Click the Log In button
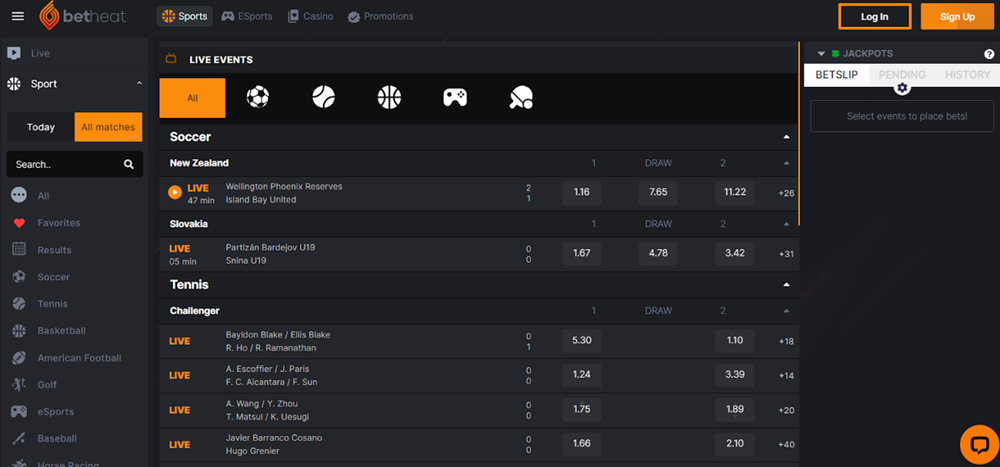This screenshot has width=1000, height=467. tap(874, 16)
